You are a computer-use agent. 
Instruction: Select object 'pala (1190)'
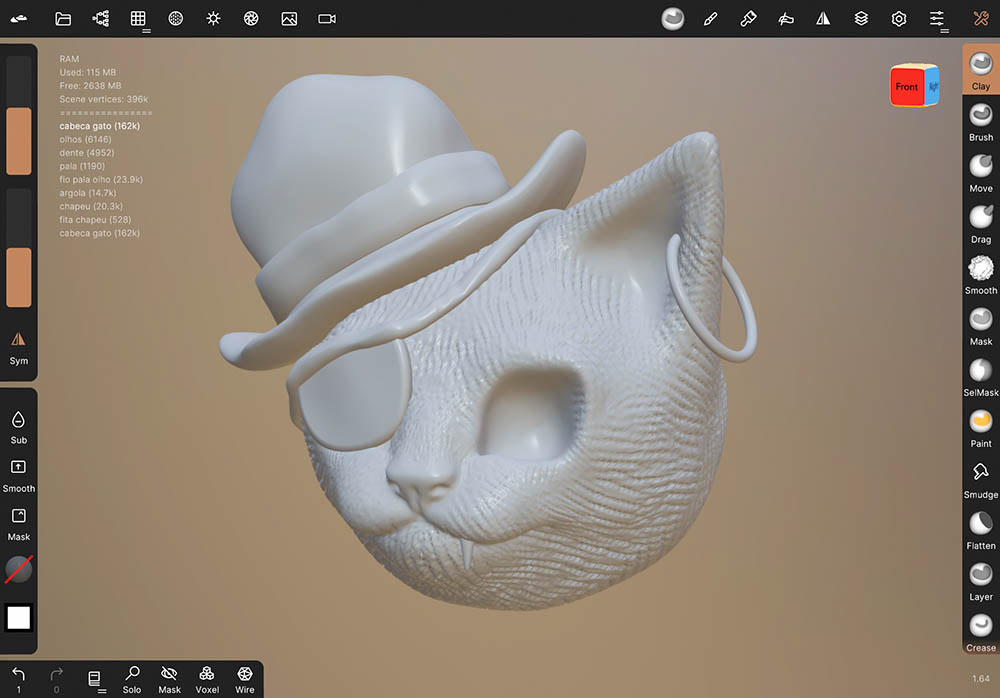point(82,166)
